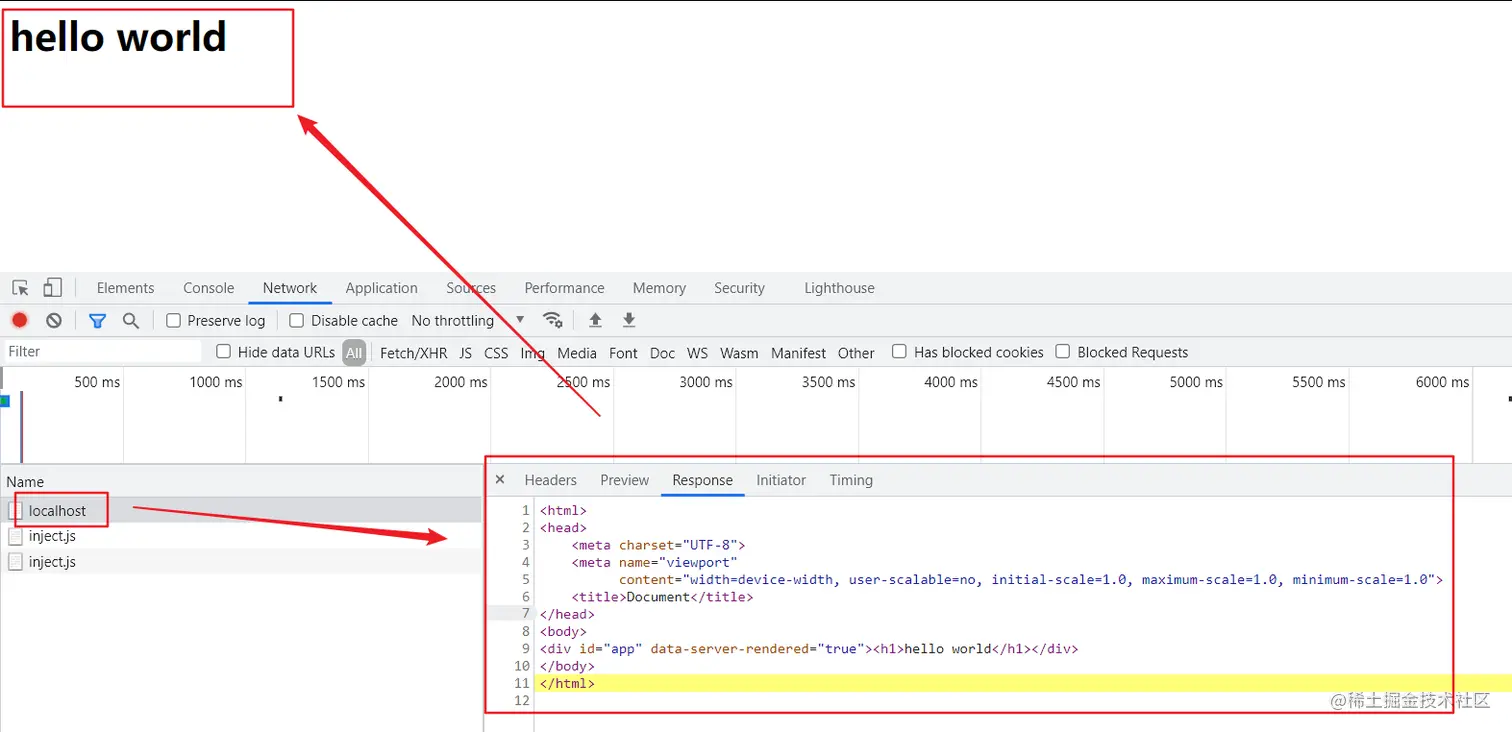Toggle the device toolbar icon

point(52,288)
